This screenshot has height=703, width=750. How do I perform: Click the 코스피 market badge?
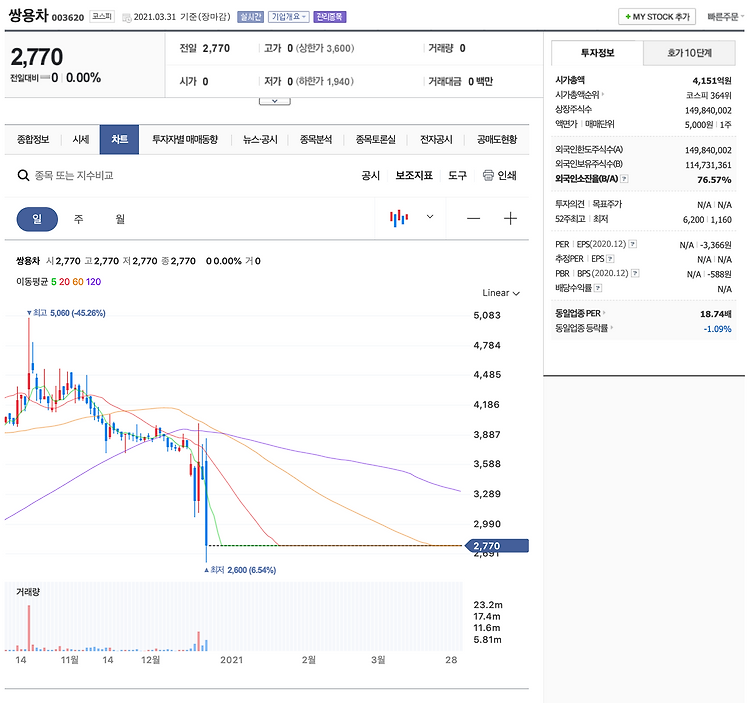(x=102, y=17)
